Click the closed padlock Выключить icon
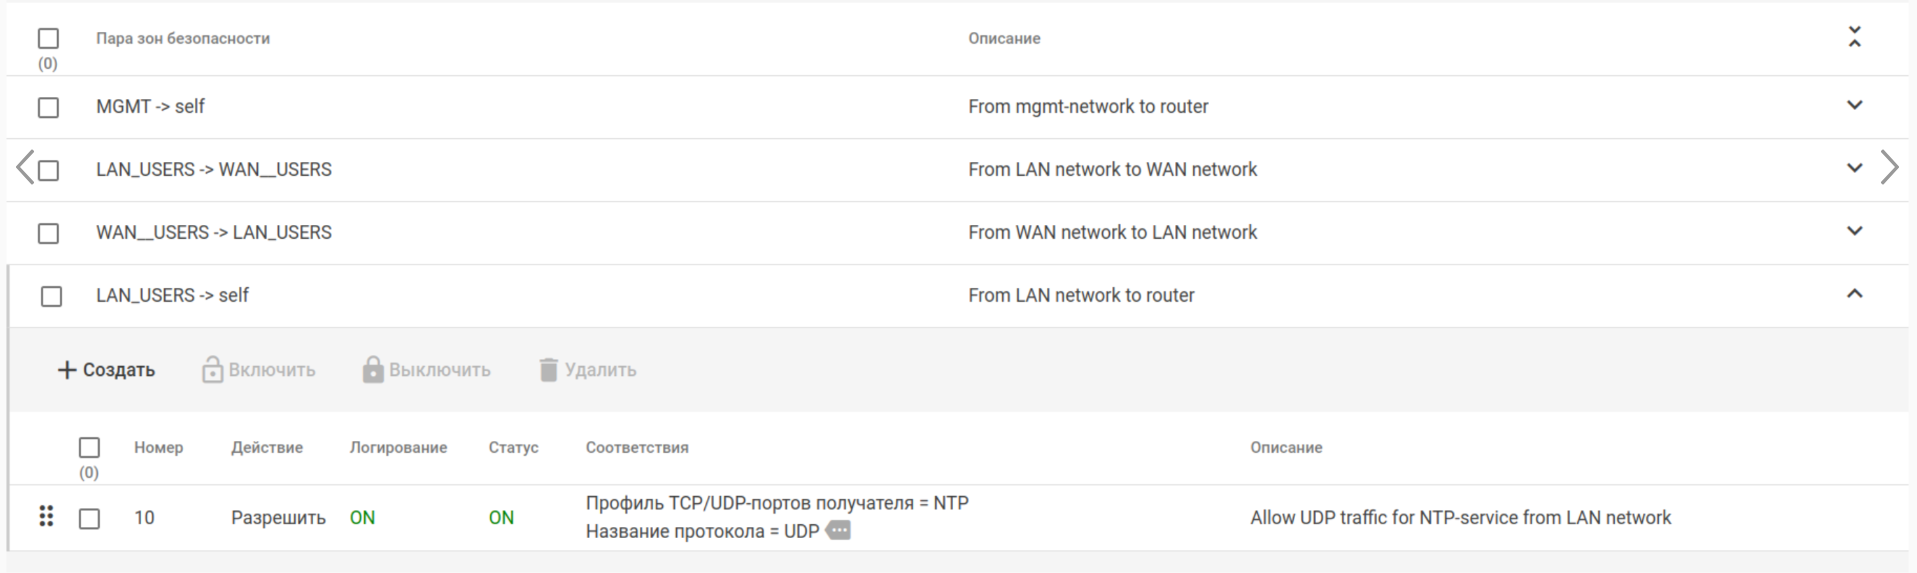 pos(373,370)
